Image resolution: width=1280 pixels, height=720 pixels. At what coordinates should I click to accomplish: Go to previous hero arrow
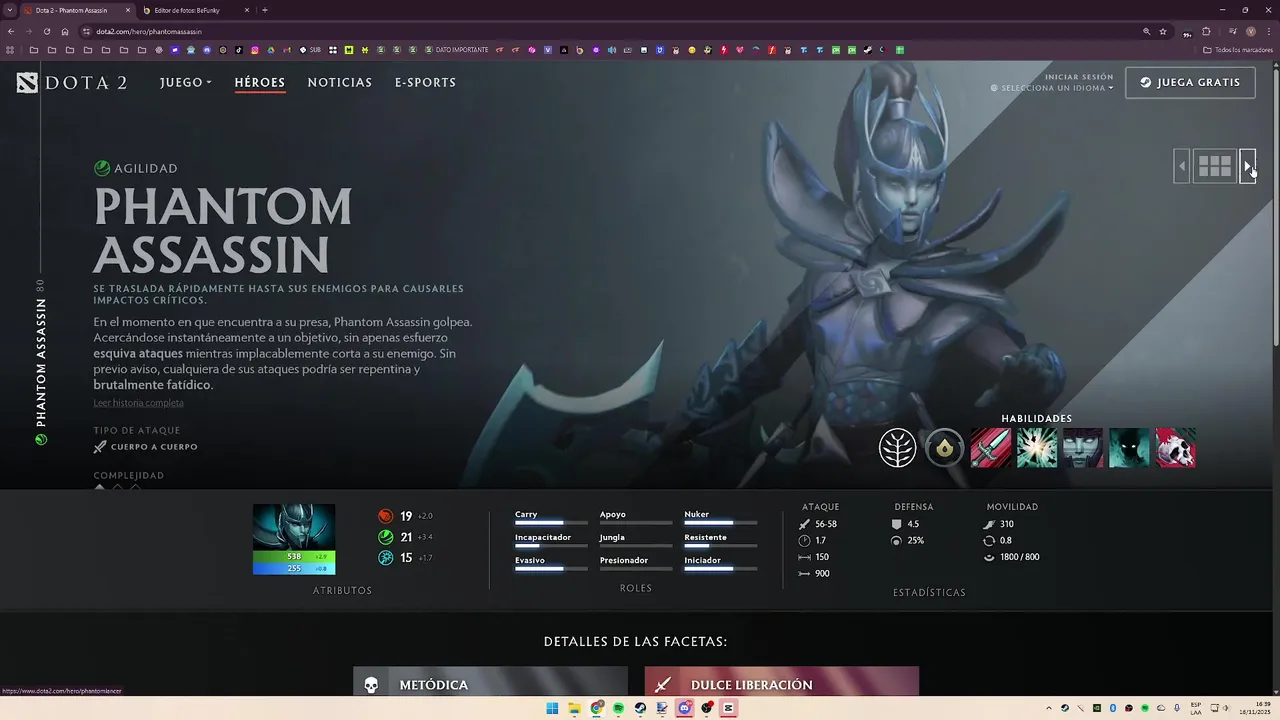click(x=1182, y=166)
